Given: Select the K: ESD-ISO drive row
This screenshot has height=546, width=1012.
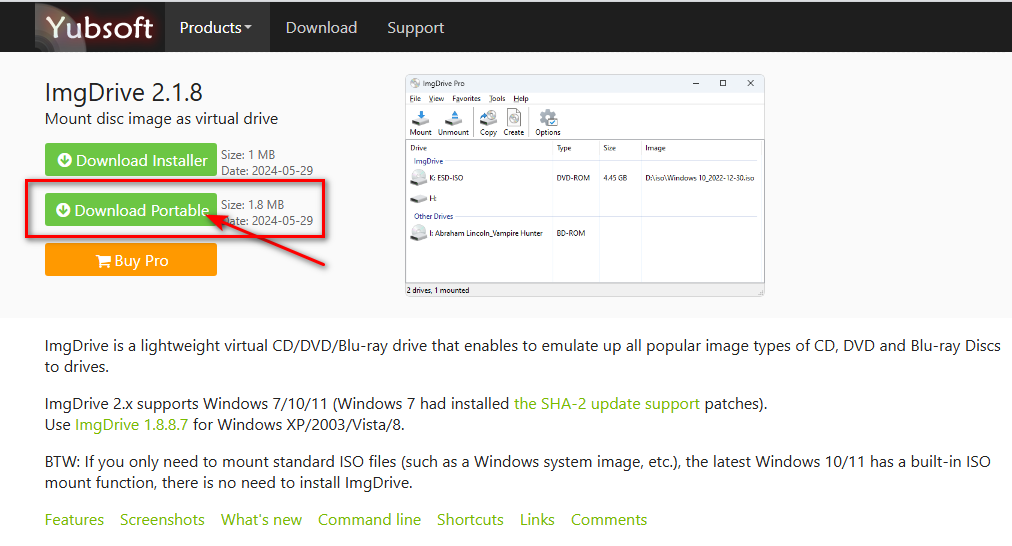Looking at the screenshot, I should pos(583,177).
